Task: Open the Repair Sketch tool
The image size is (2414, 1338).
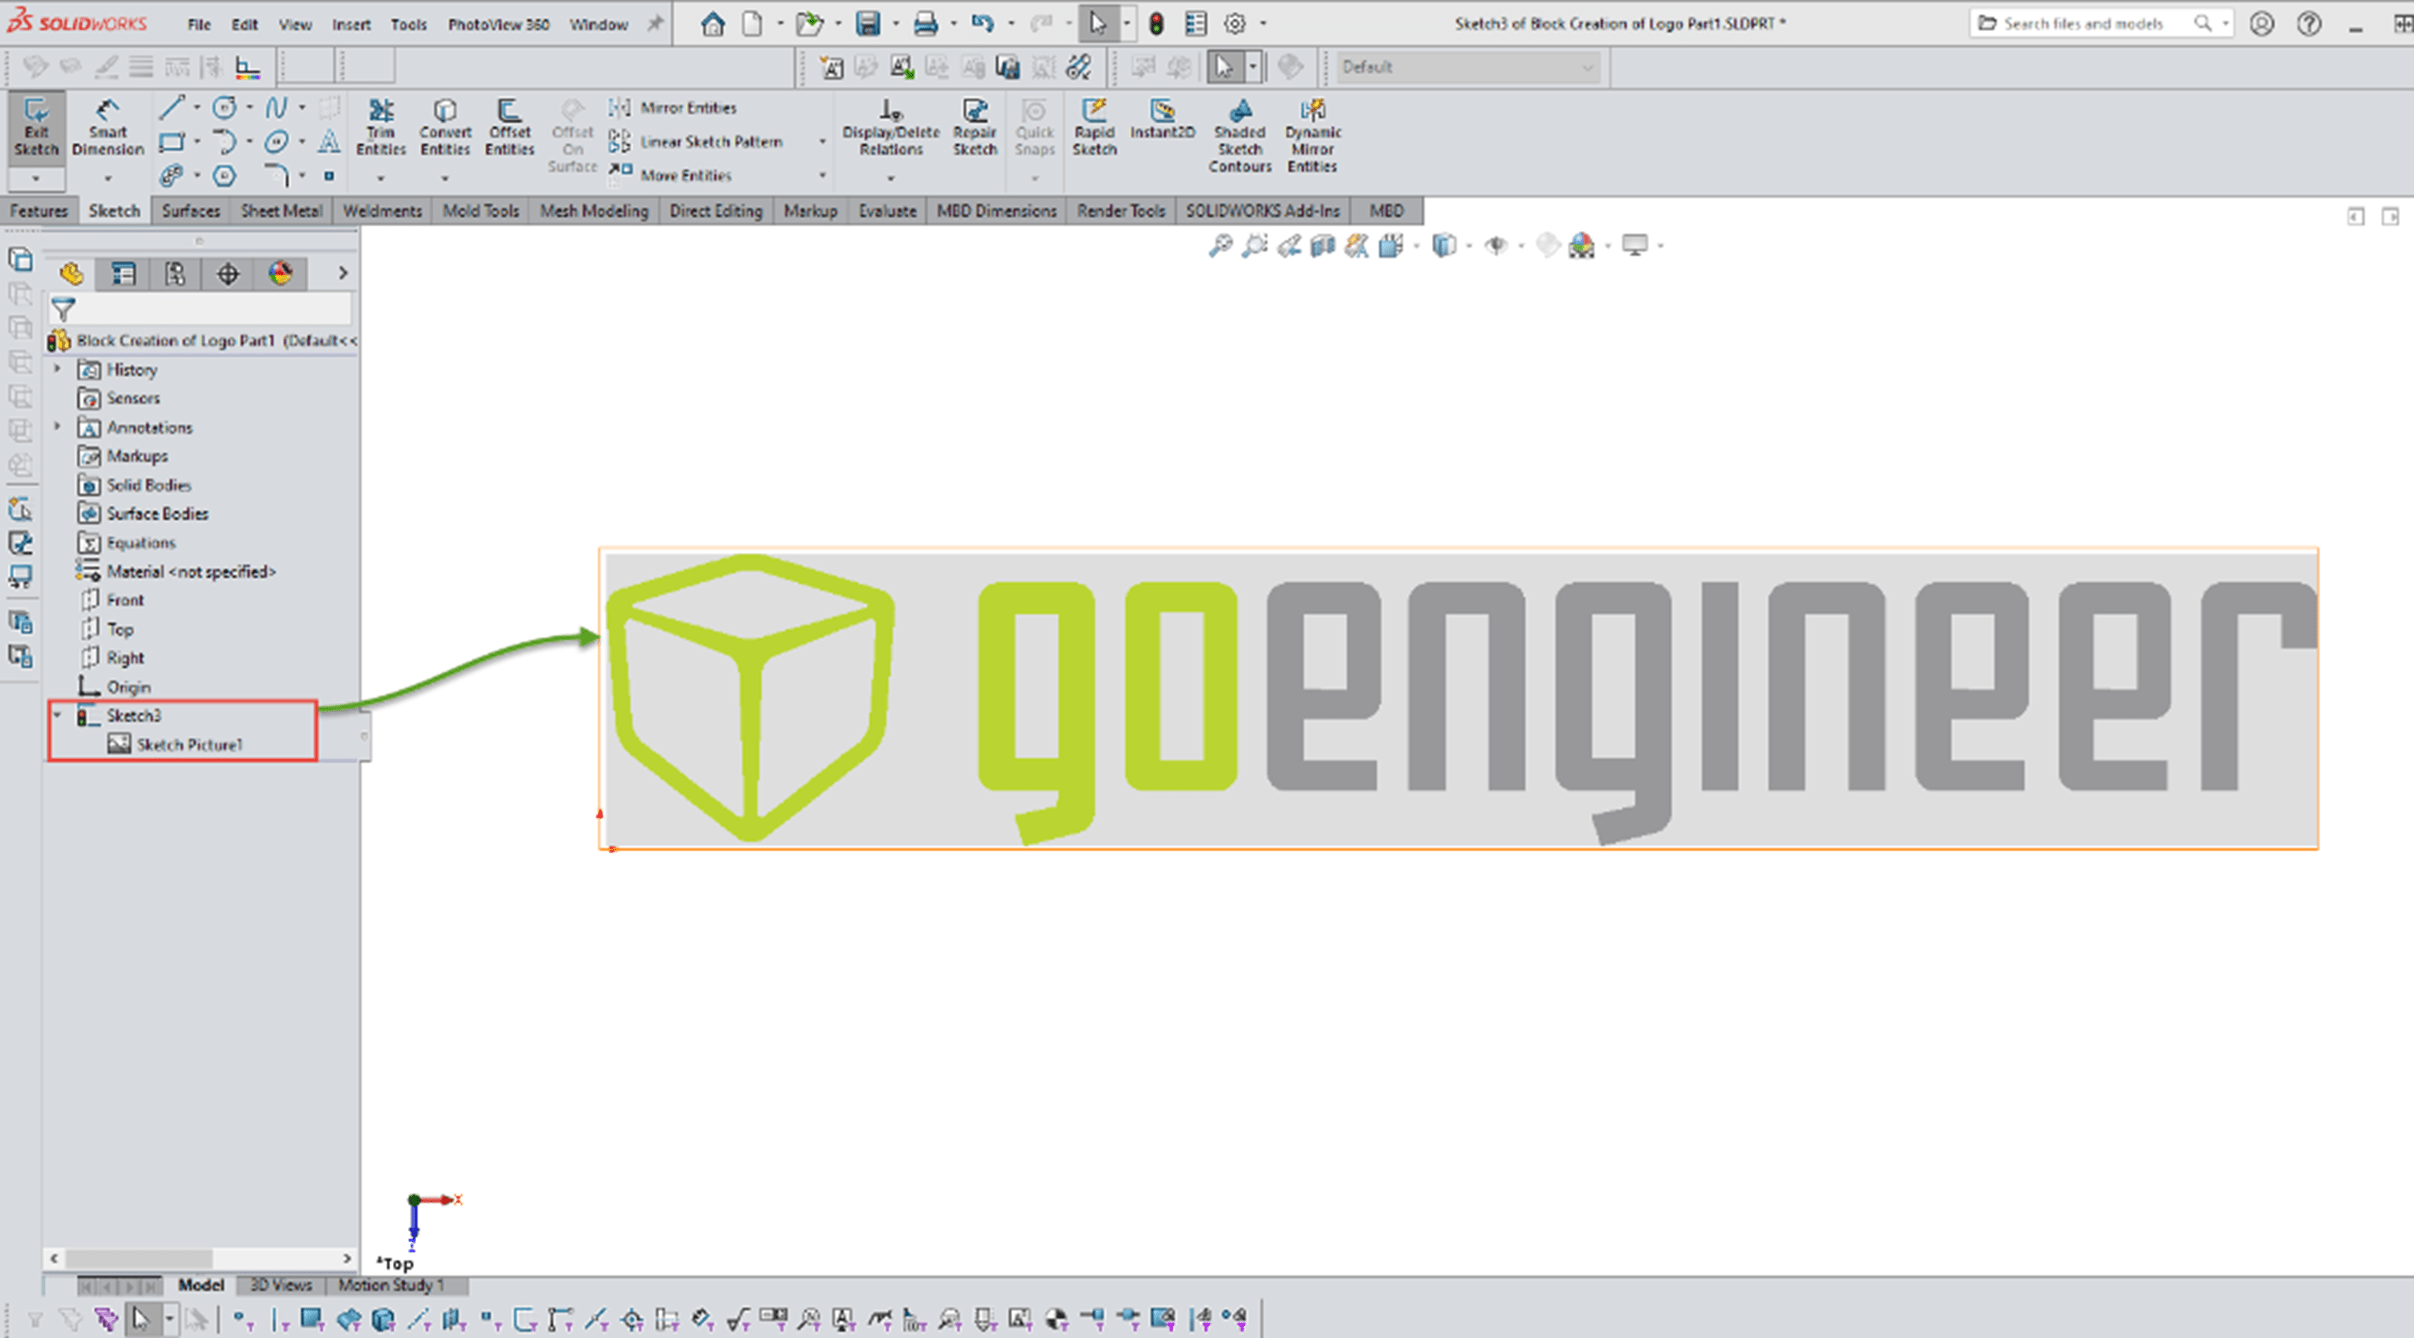Action: tap(974, 127)
